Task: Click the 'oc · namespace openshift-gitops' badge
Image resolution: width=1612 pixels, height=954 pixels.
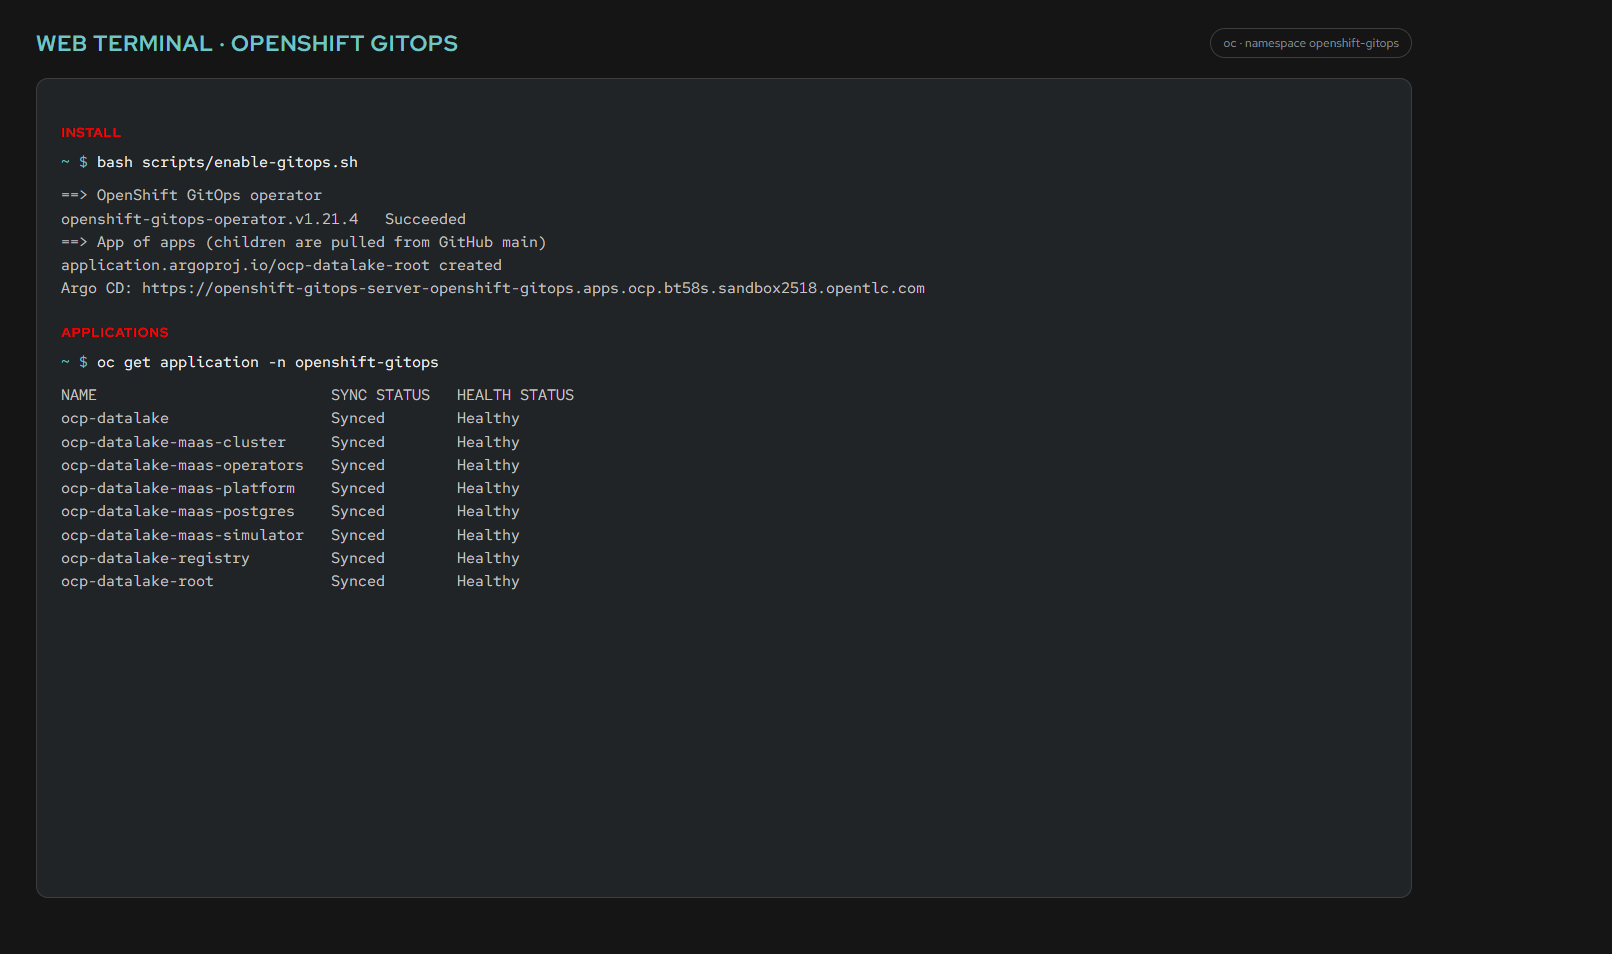Action: [1310, 43]
